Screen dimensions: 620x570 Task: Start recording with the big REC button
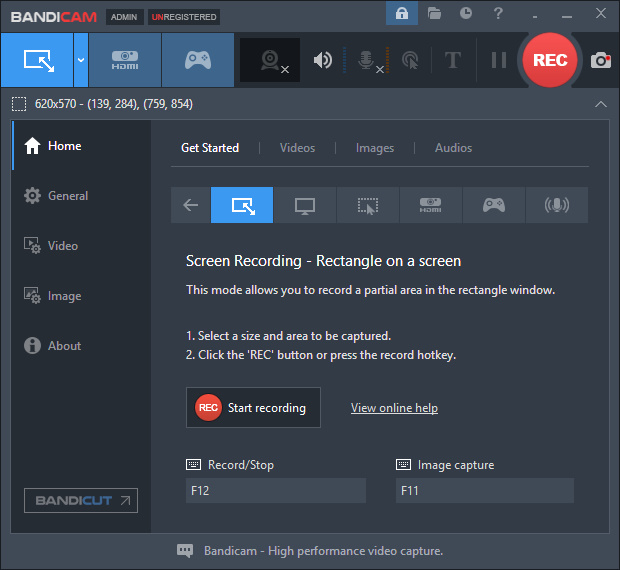pos(550,60)
